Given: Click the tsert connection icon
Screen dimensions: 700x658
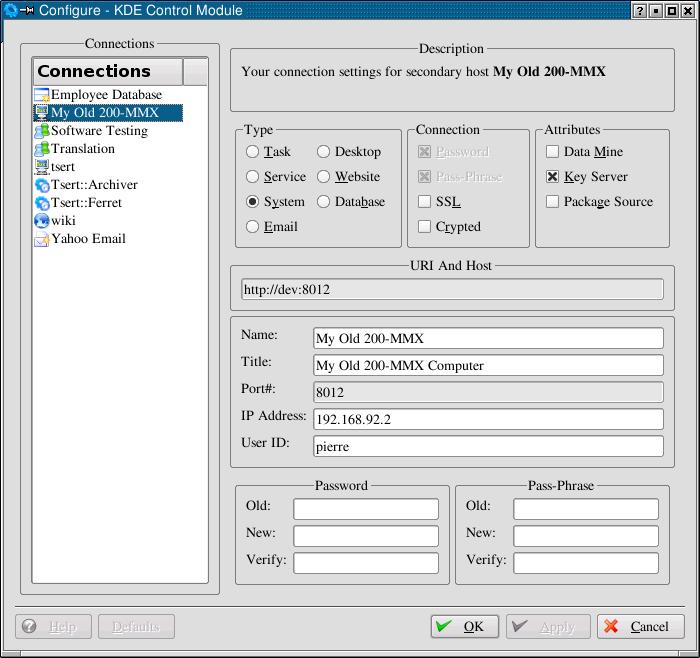Looking at the screenshot, I should point(41,167).
